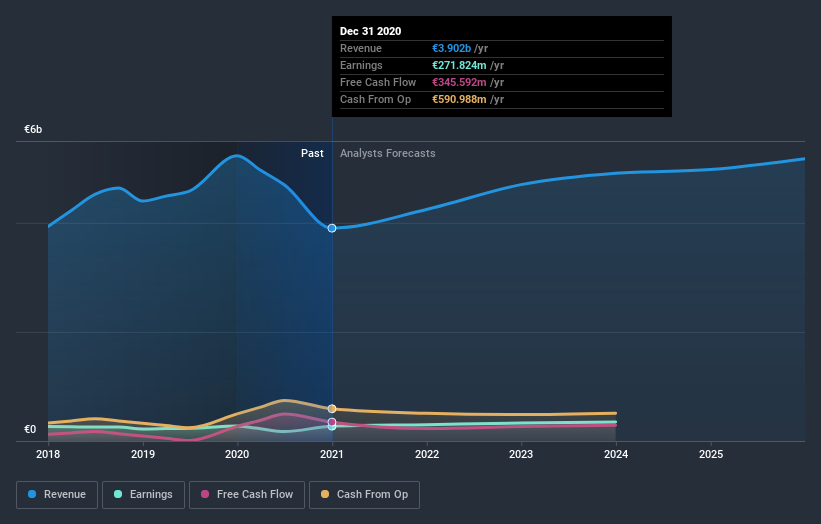Toggle the Cash From Op legend series

click(364, 495)
